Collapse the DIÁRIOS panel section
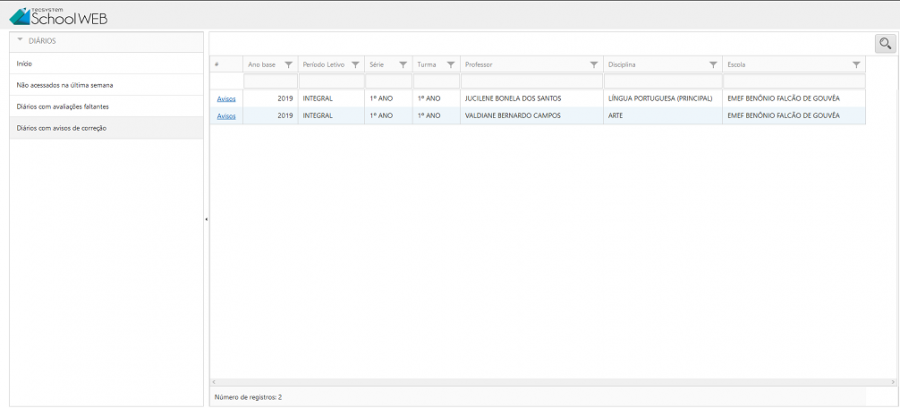Screen dimensions: 900x408 pyautogui.click(x=20, y=41)
